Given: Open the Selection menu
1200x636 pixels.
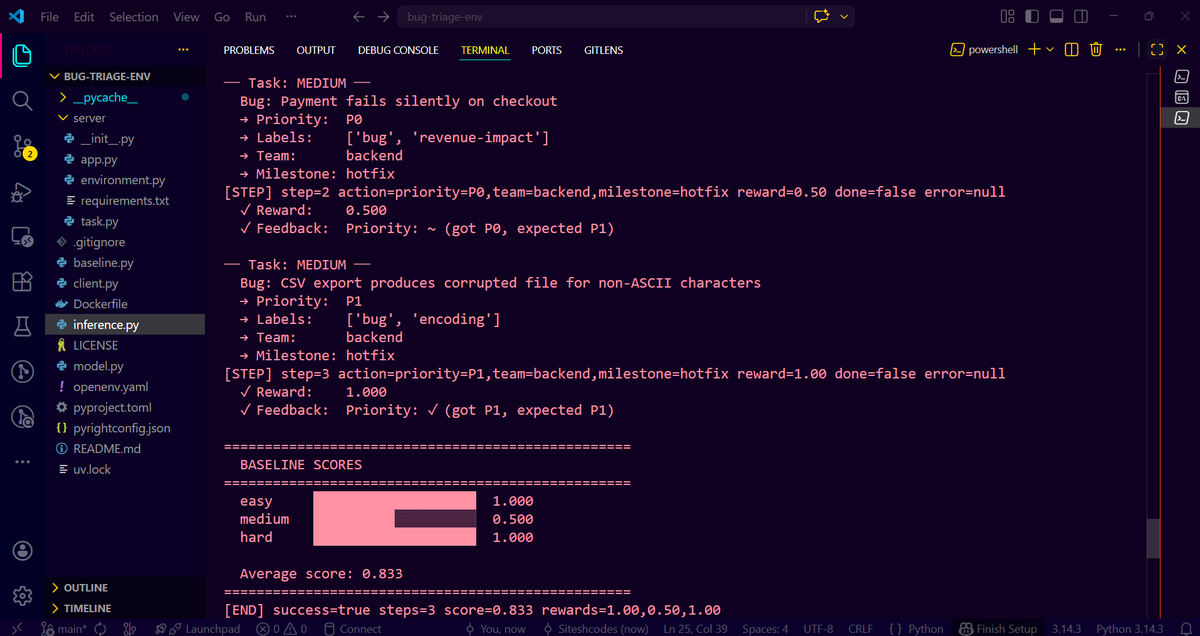Looking at the screenshot, I should [134, 17].
